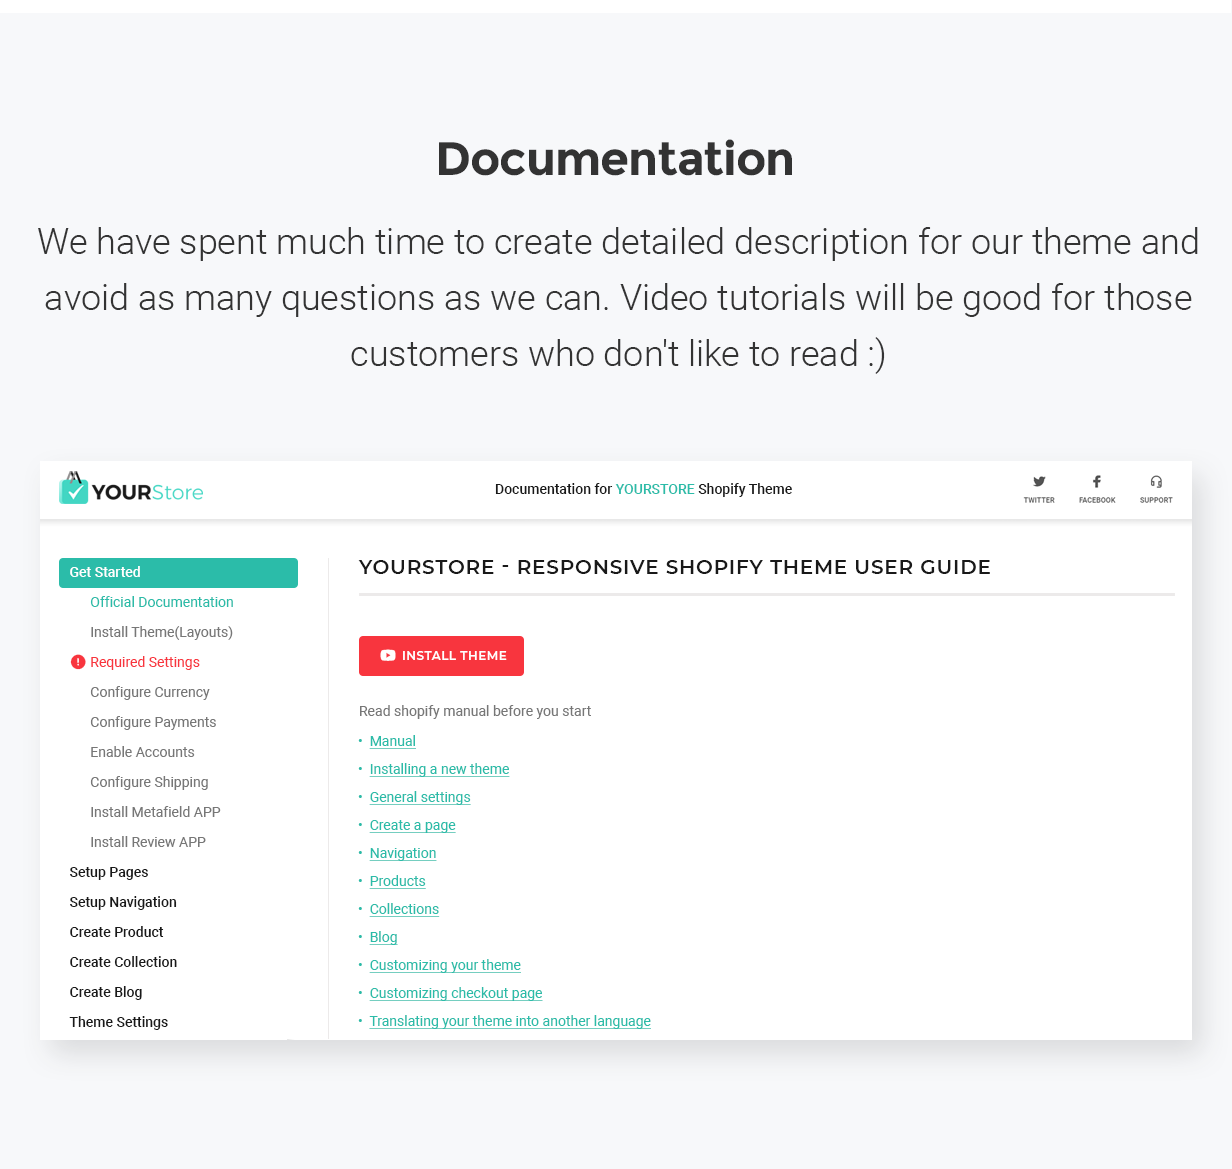The image size is (1232, 1169).
Task: Open Install Theme(Layouts) in sidebar
Action: pyautogui.click(x=161, y=632)
